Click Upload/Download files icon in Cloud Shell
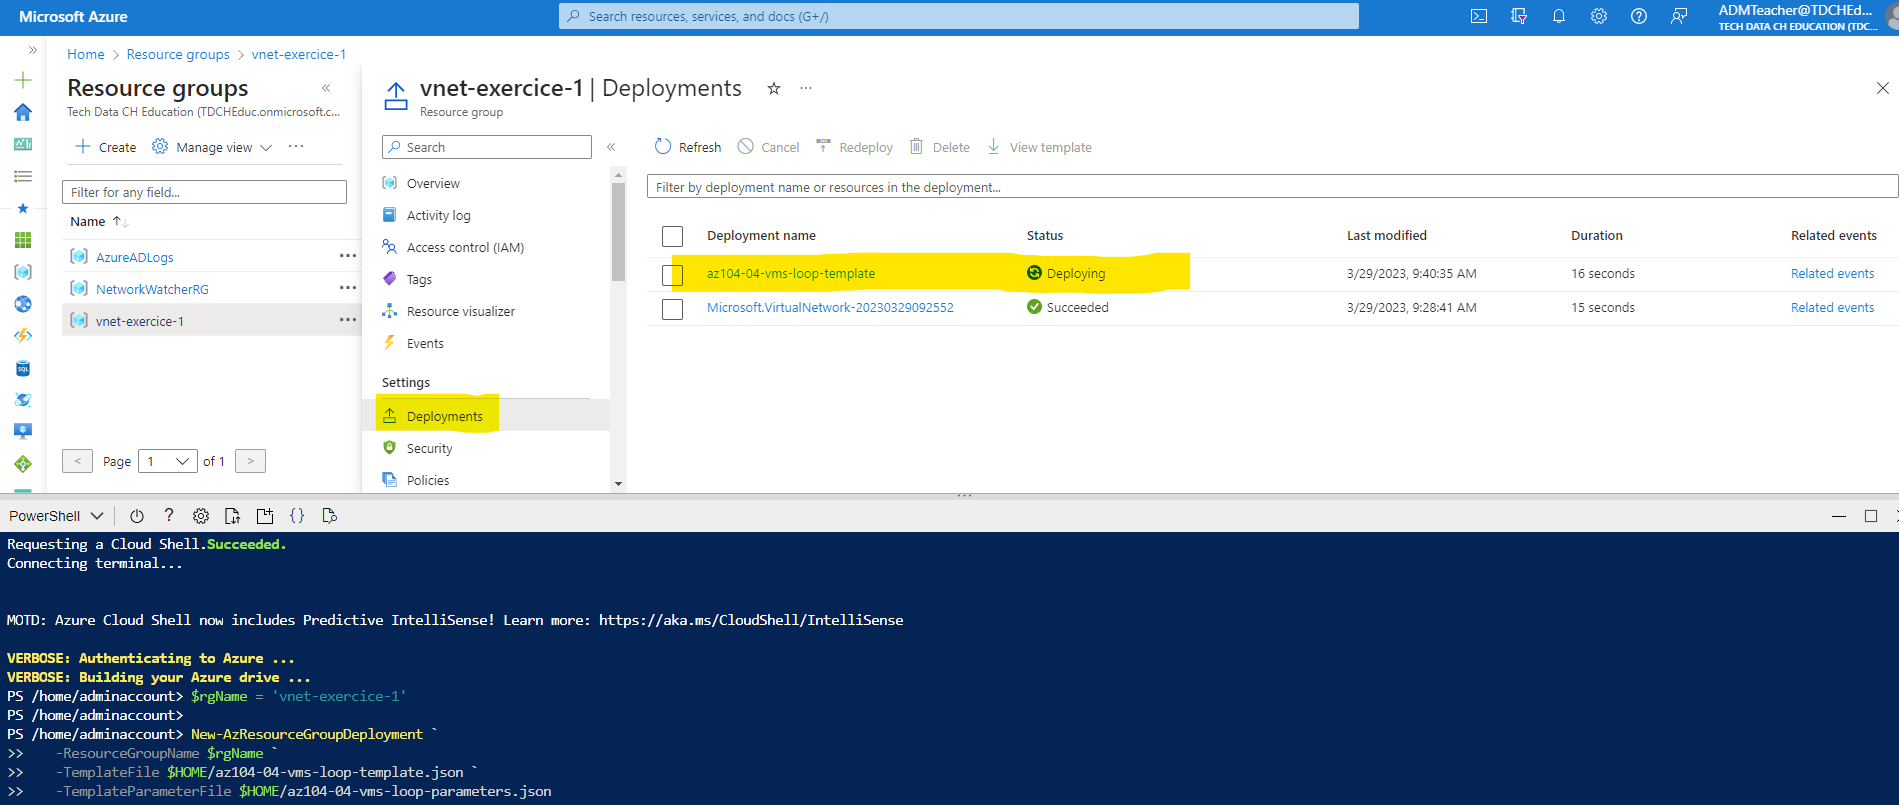This screenshot has width=1899, height=805. coord(233,516)
